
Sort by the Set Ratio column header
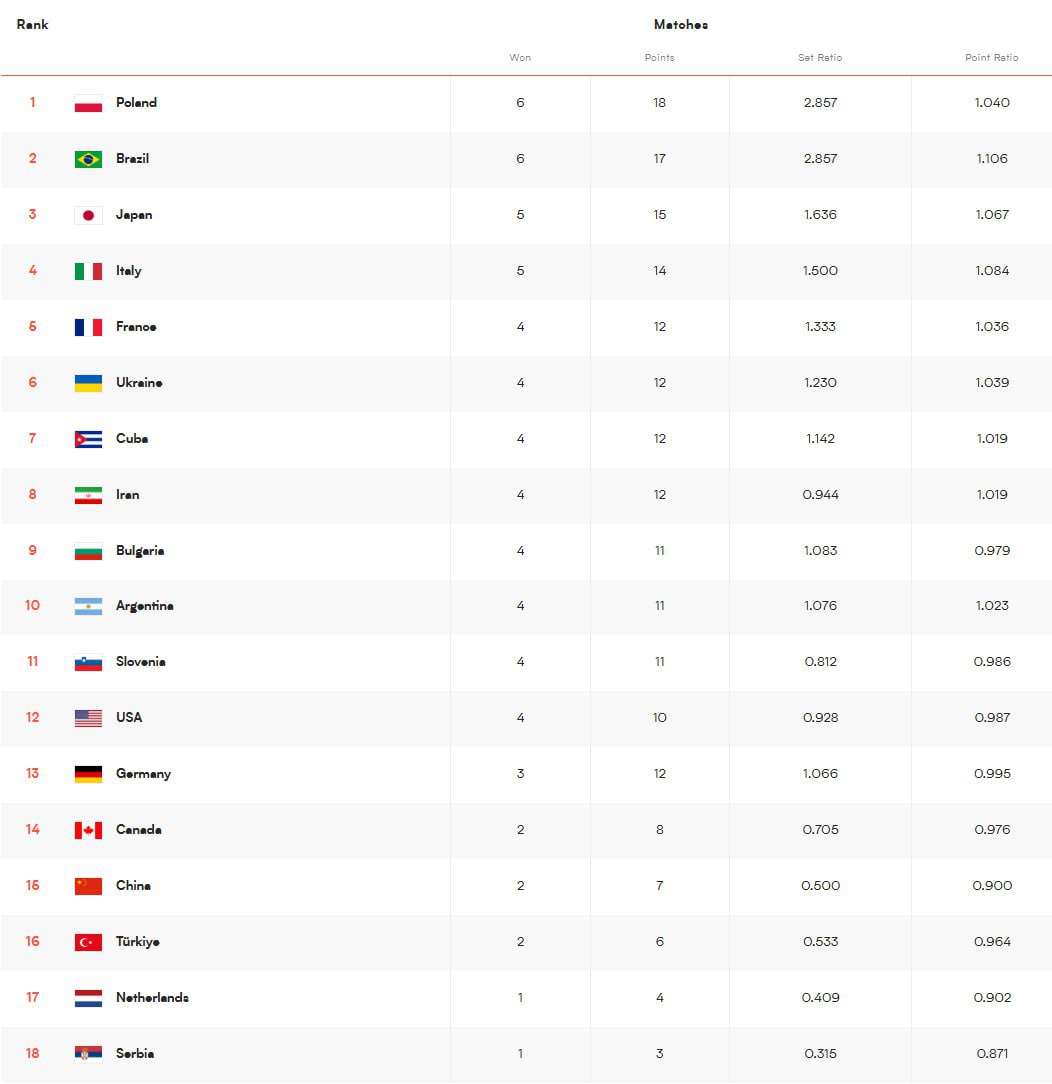pos(820,57)
